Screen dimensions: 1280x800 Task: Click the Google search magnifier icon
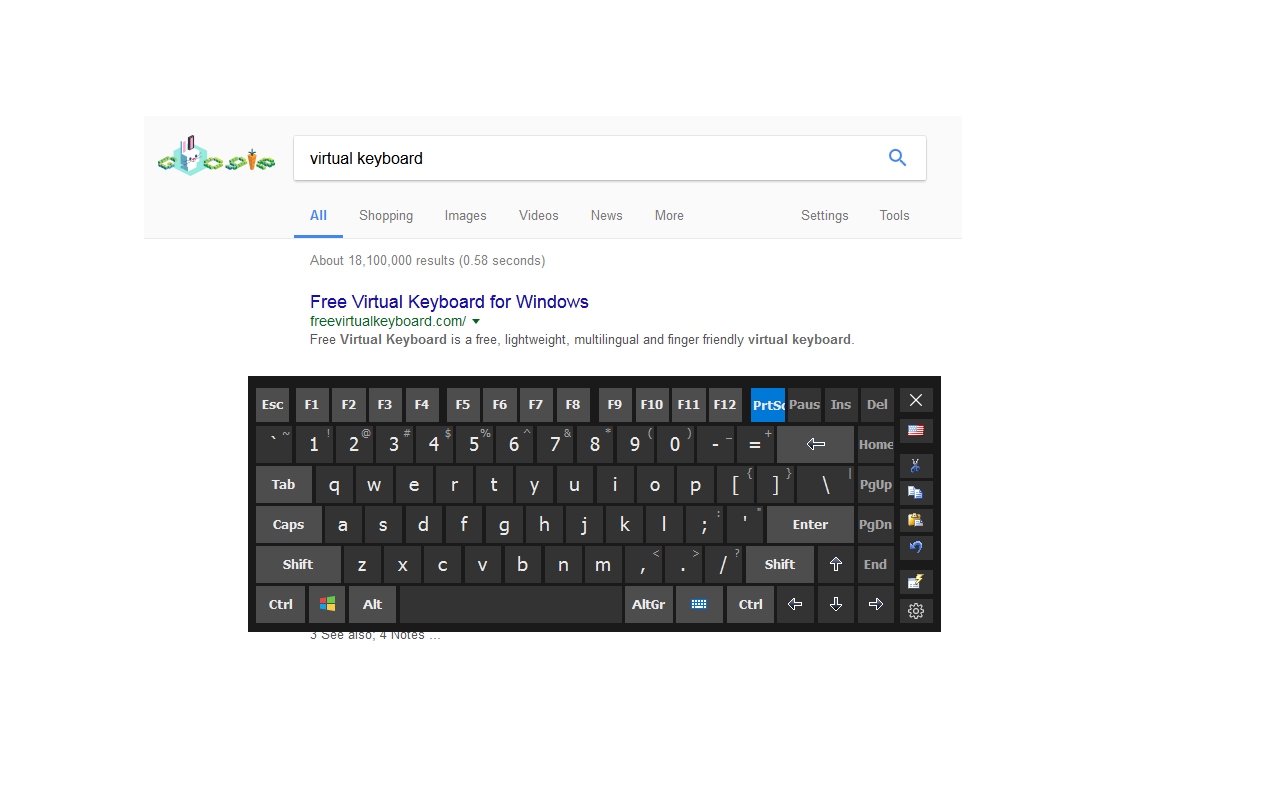point(897,158)
